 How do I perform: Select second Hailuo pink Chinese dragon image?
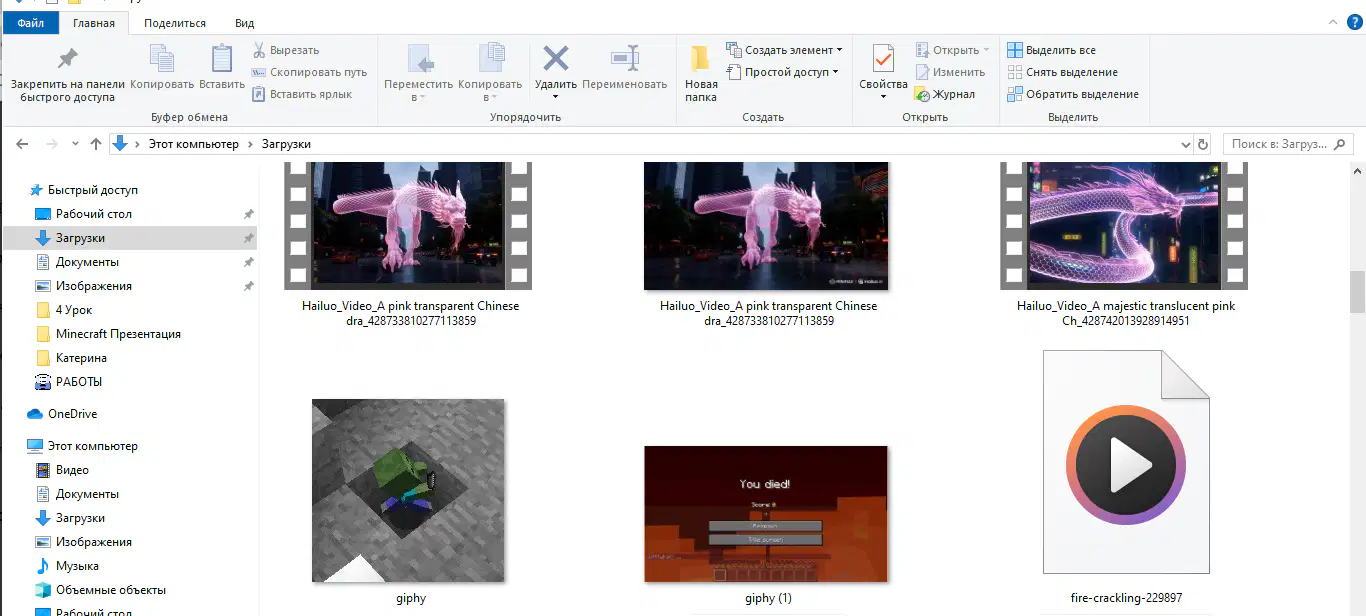click(766, 245)
